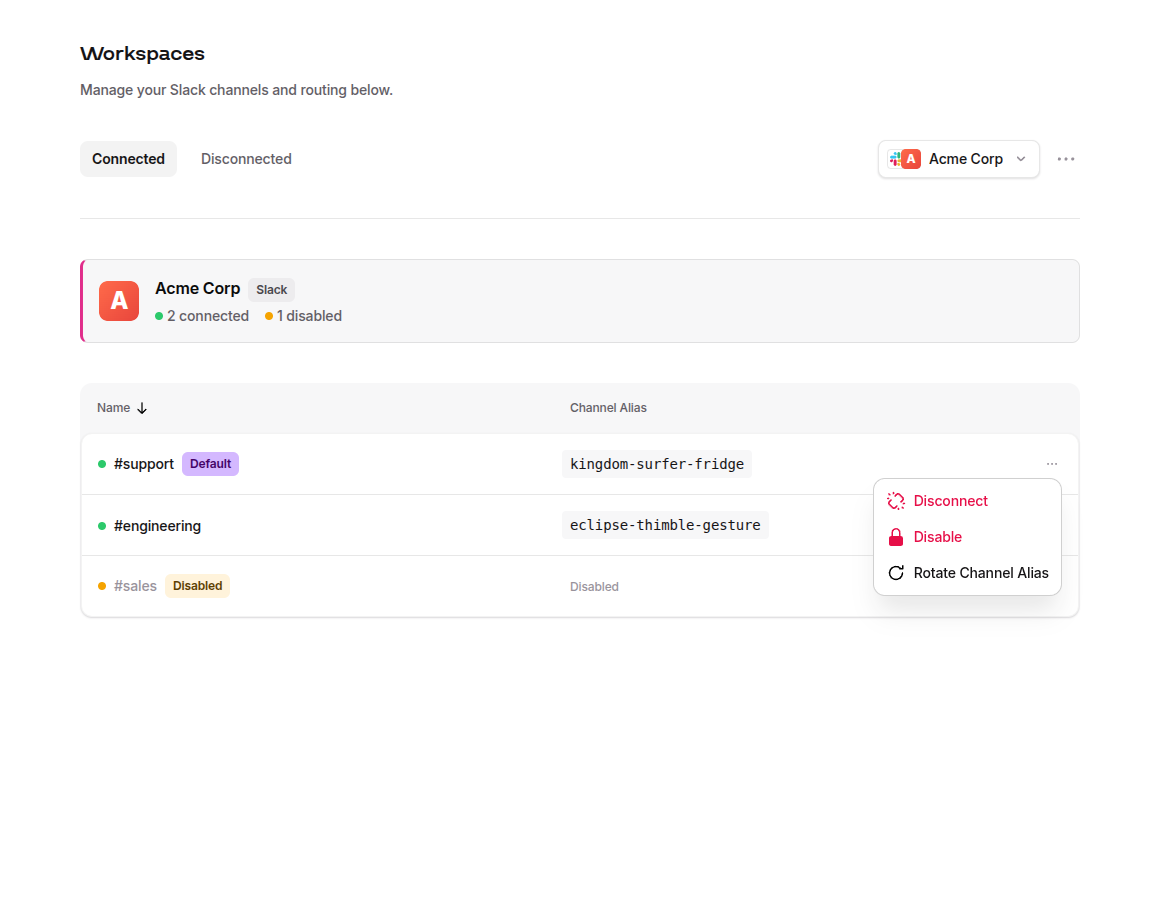Click the Manage your Slack channels description
This screenshot has width=1160, height=900.
click(x=236, y=90)
